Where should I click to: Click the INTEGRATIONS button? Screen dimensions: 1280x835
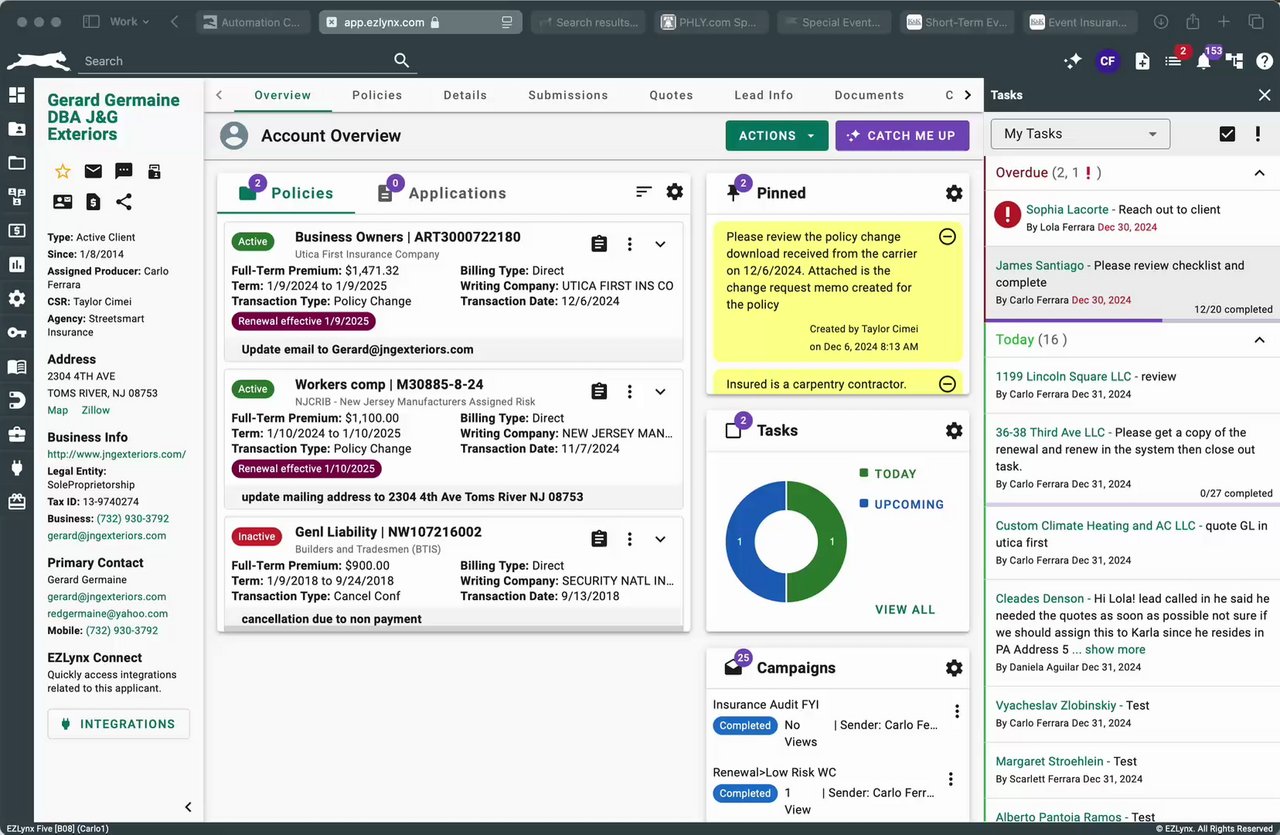tap(118, 724)
